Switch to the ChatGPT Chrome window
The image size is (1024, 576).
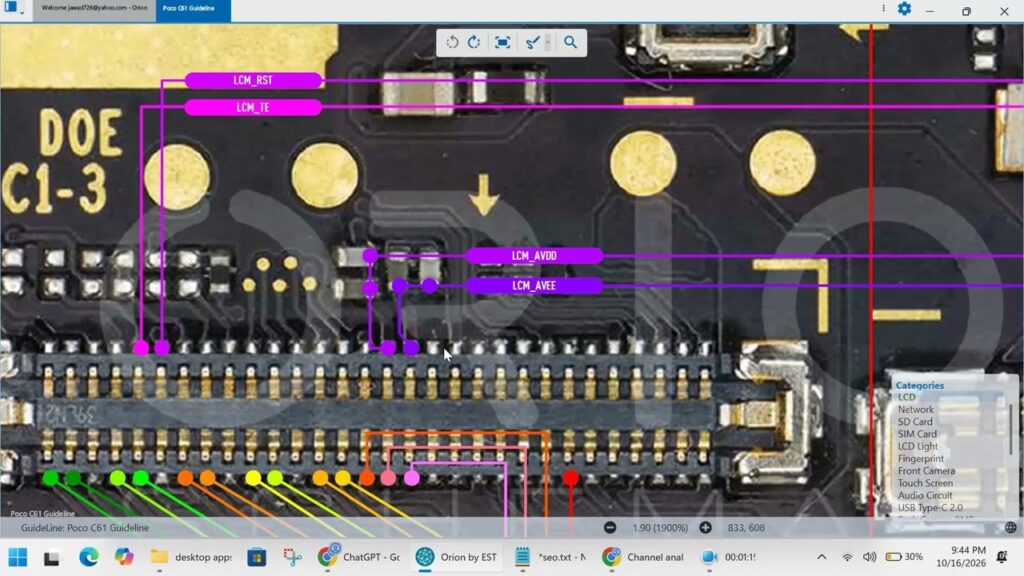[359, 557]
